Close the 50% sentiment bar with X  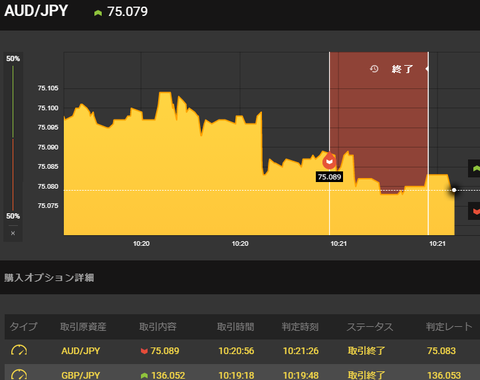pos(13,233)
